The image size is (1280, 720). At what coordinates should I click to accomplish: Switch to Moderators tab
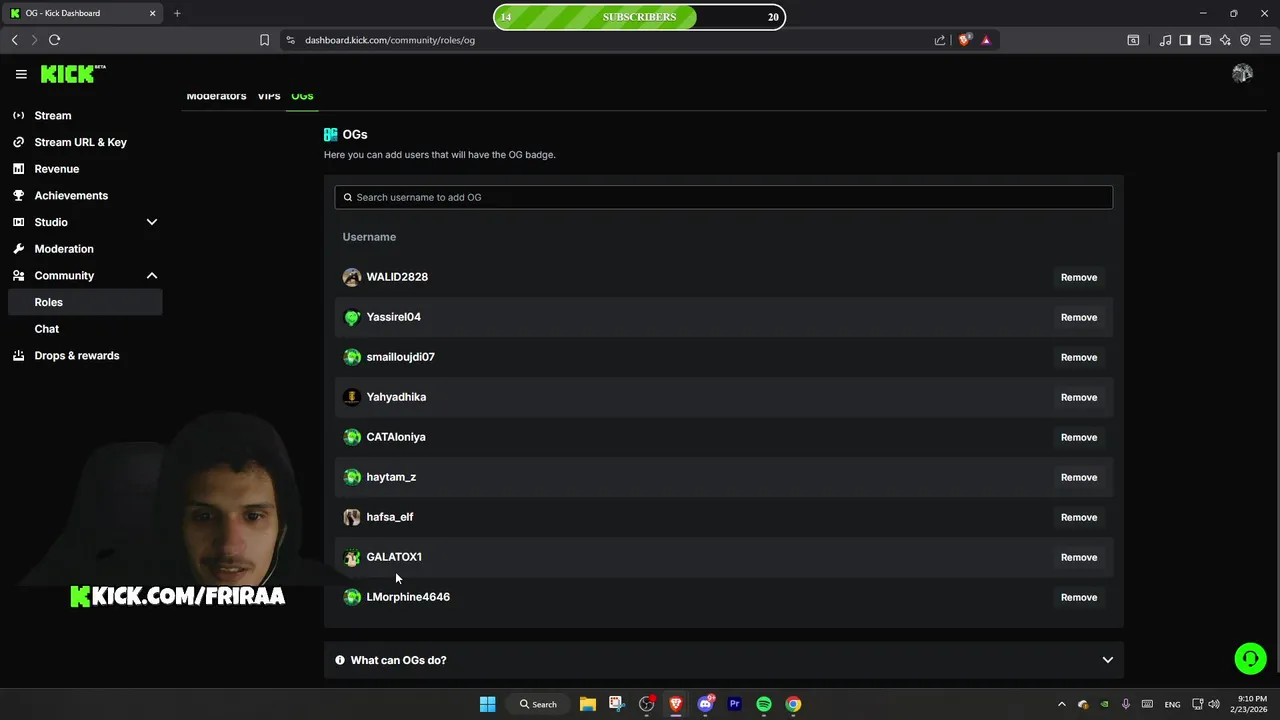(216, 96)
